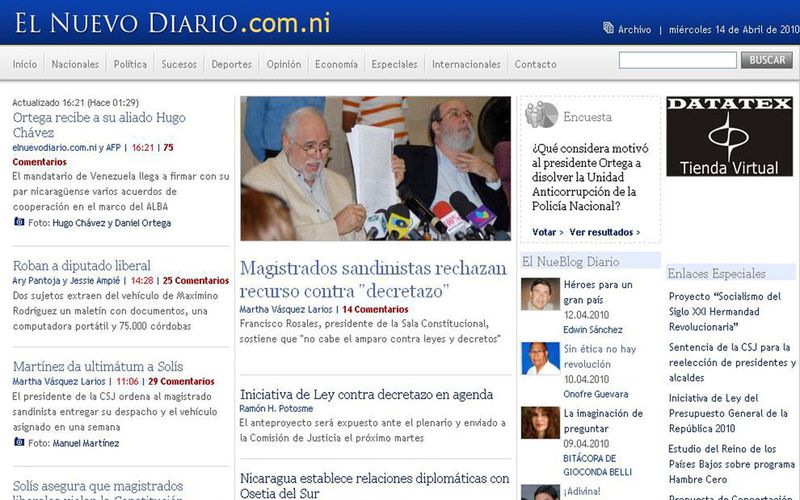Open Gioconda Belli blog author thumbnail
The height and width of the screenshot is (500, 800).
pyautogui.click(x=540, y=422)
